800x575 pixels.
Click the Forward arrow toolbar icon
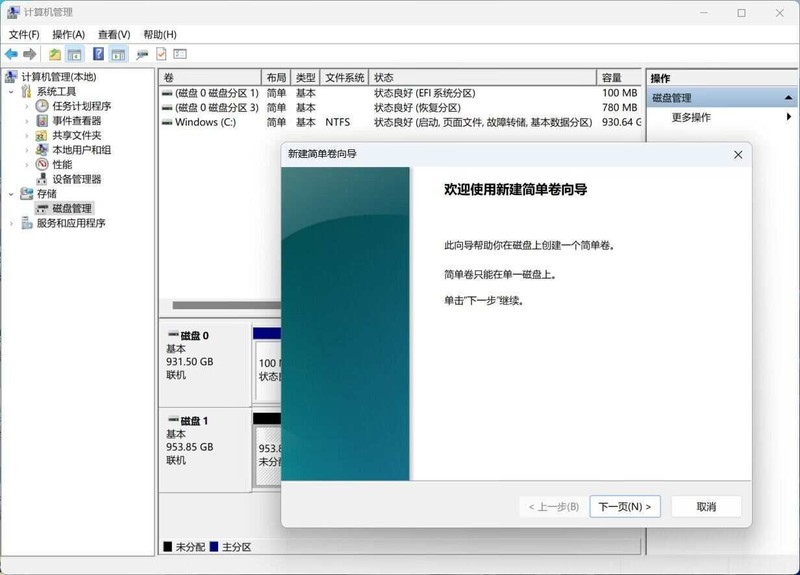tap(30, 54)
